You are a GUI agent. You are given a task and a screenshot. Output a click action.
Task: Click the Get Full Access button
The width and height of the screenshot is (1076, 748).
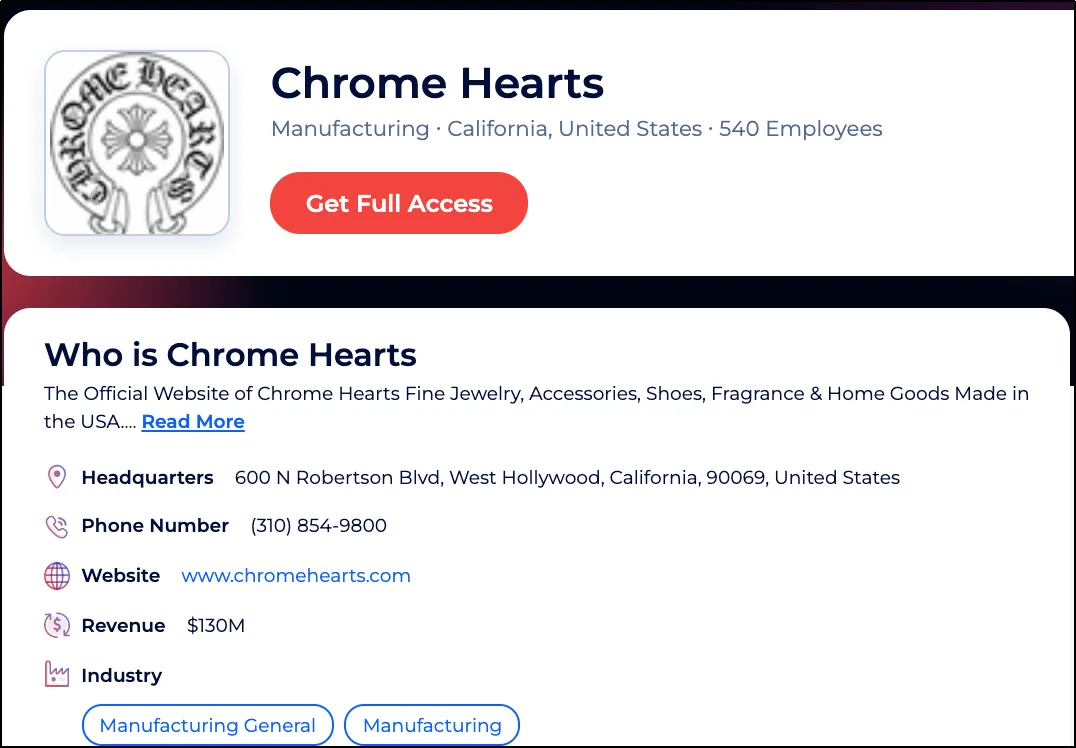click(x=398, y=202)
